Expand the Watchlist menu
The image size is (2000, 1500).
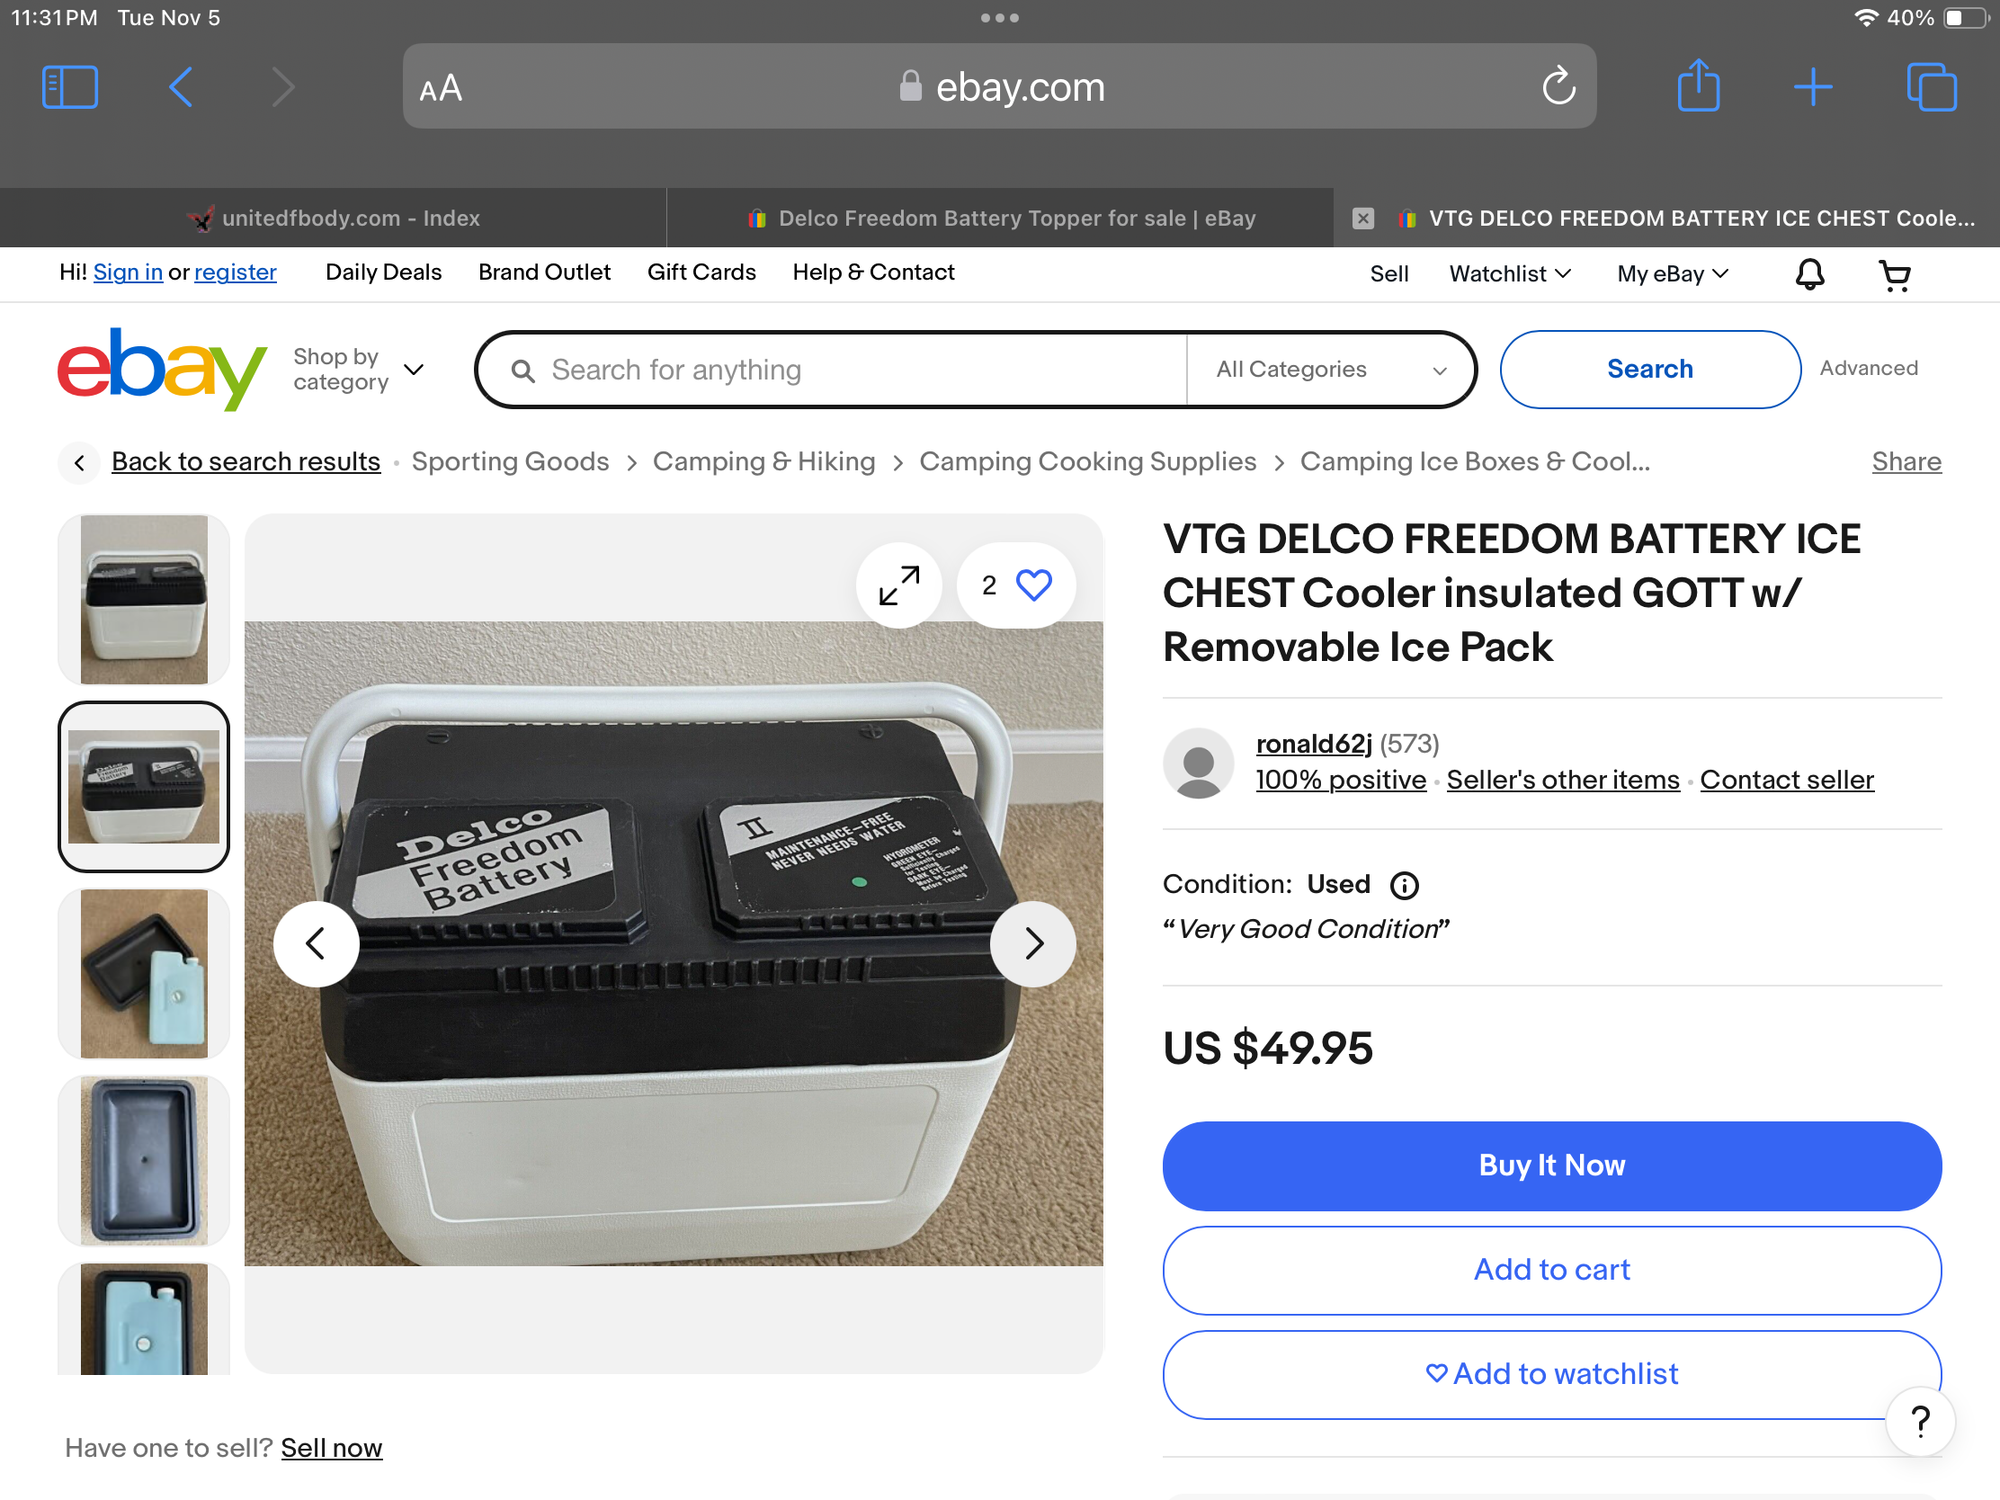tap(1510, 274)
